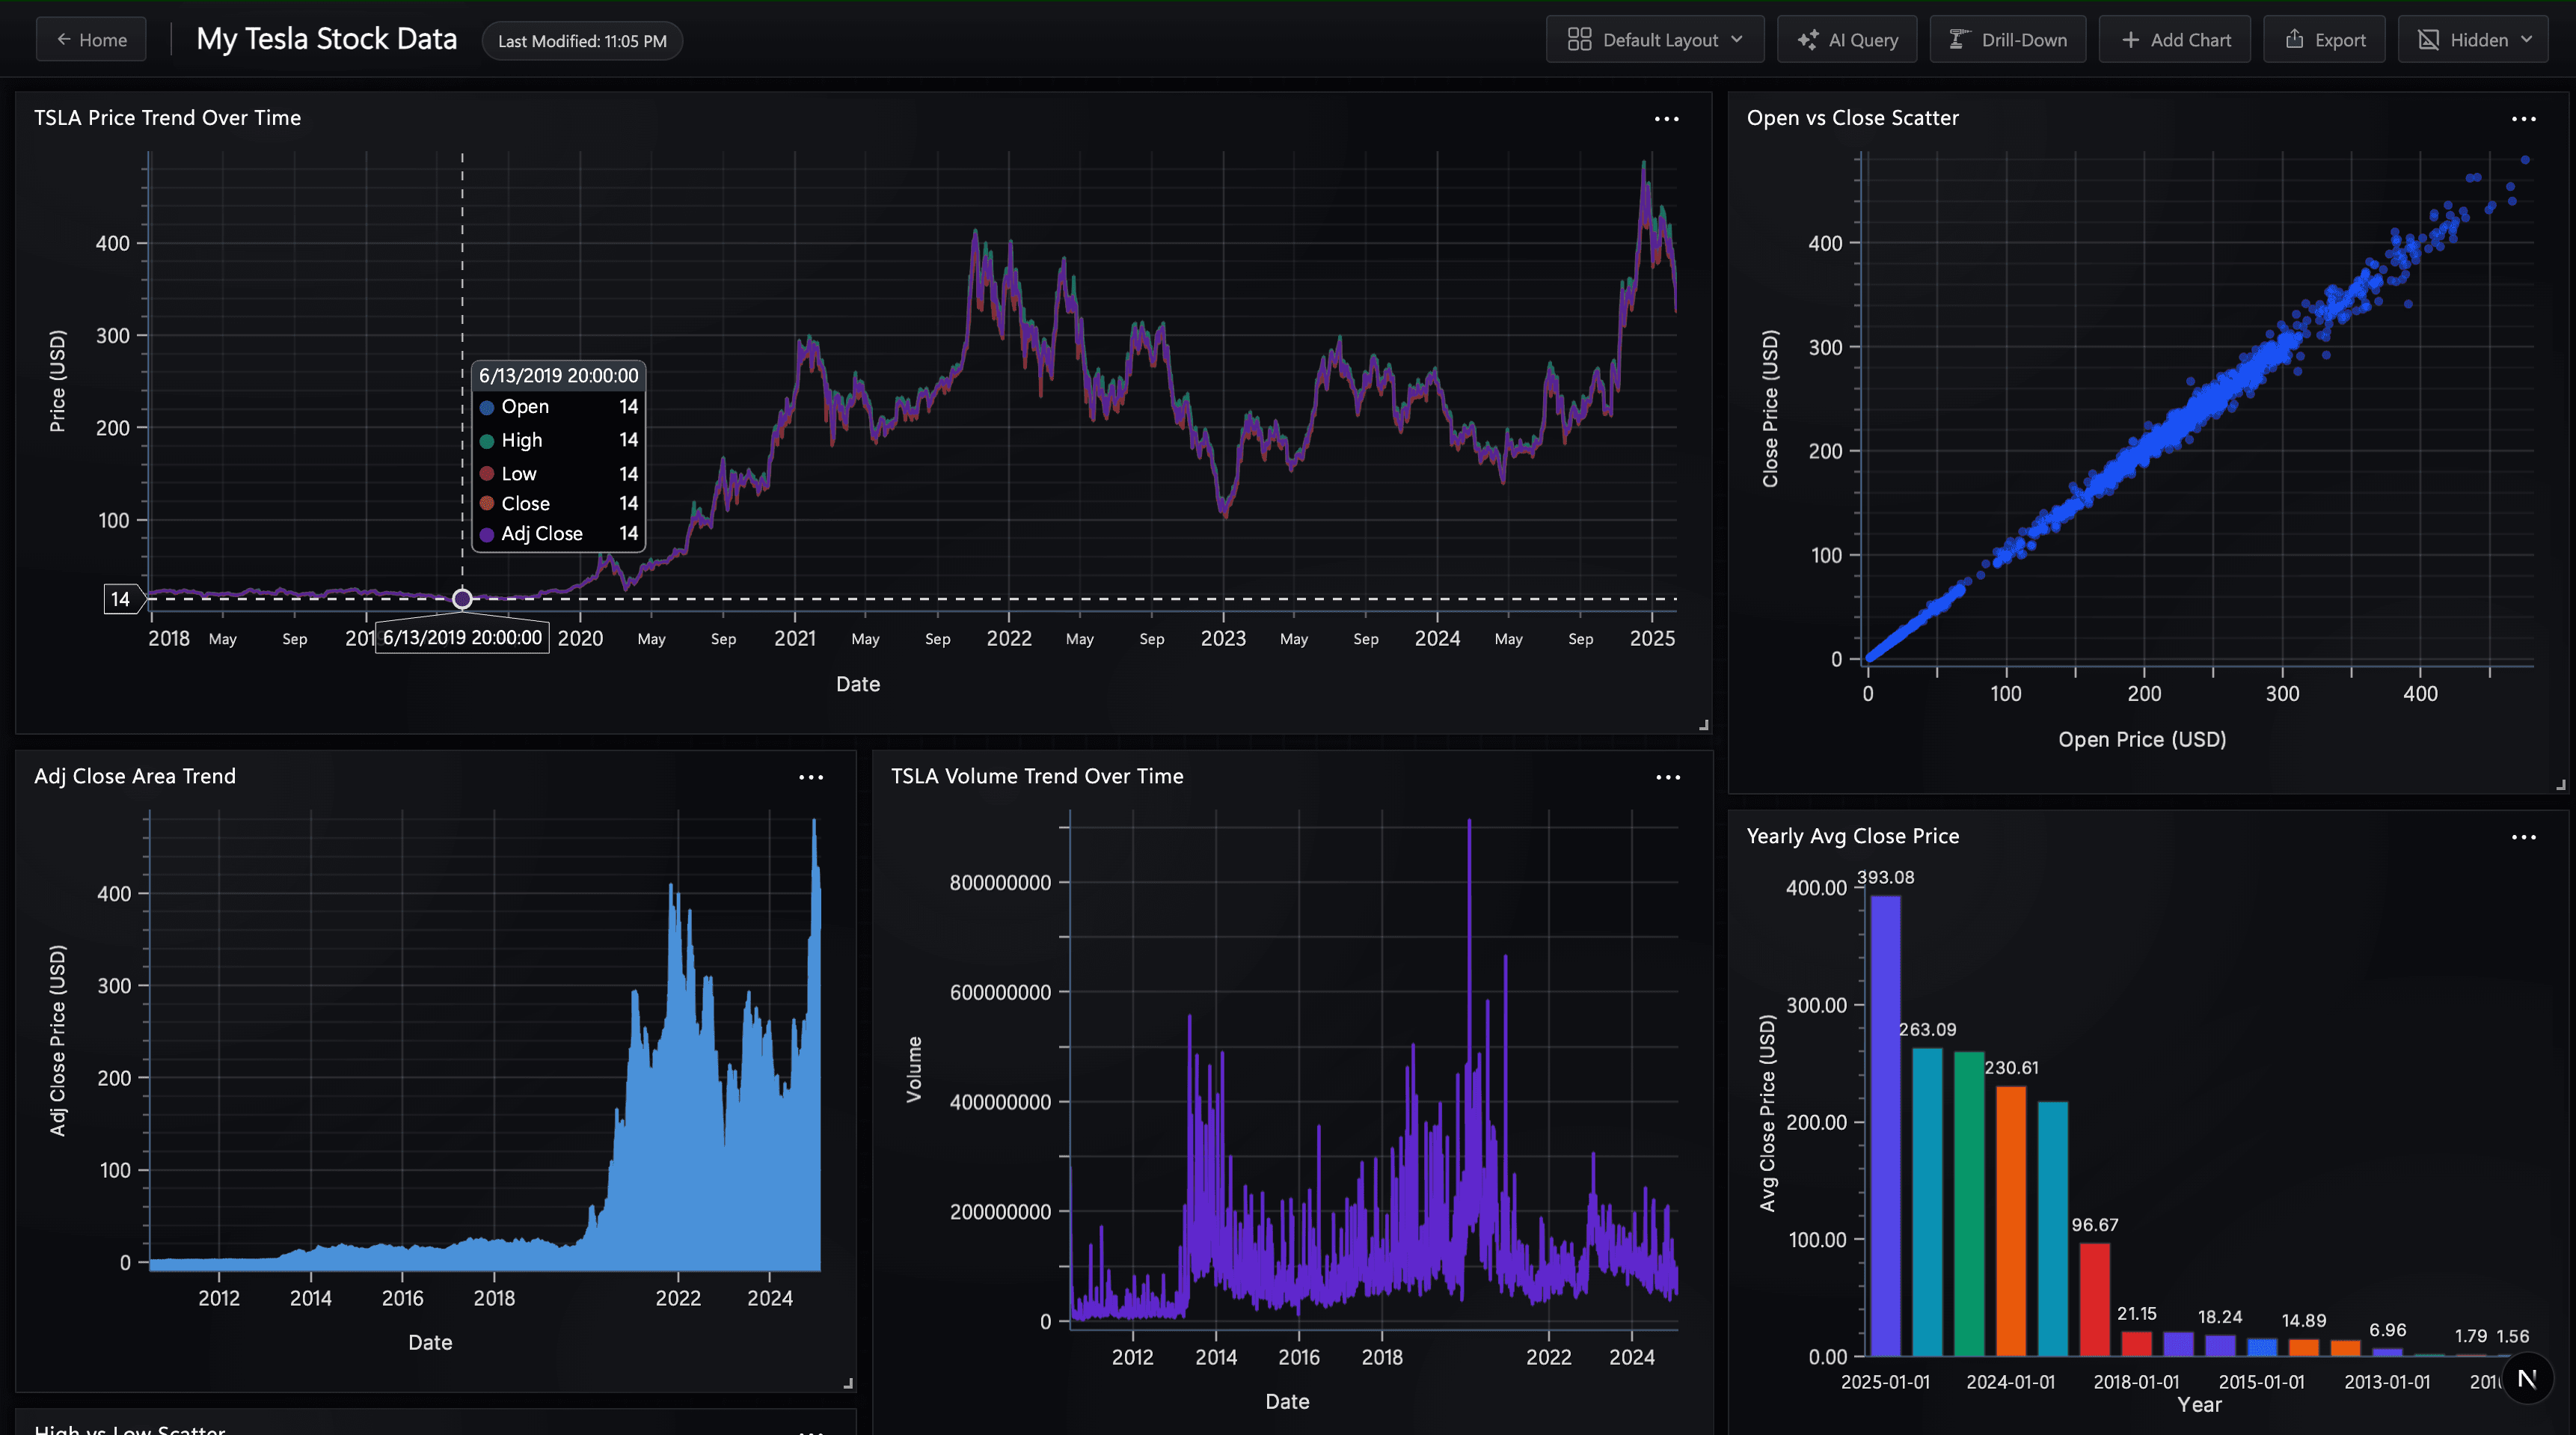Click the round N badge icon
This screenshot has width=2576, height=1435.
(x=2527, y=1379)
